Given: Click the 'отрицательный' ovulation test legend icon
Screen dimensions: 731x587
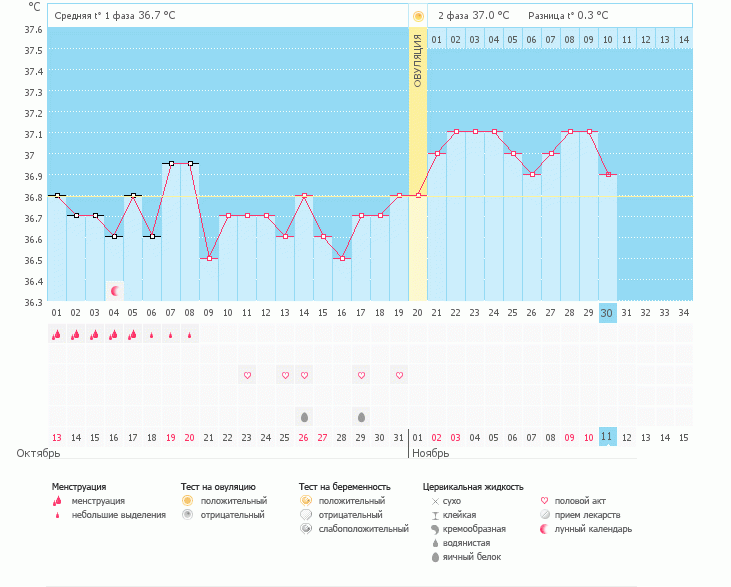Looking at the screenshot, I should [x=187, y=514].
